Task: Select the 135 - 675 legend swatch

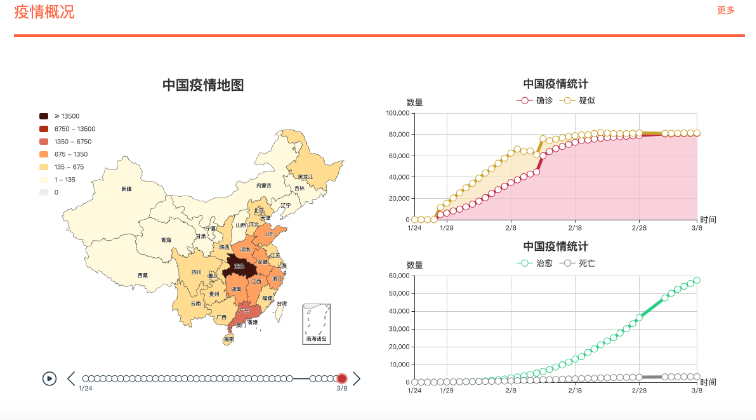Action: click(x=44, y=167)
